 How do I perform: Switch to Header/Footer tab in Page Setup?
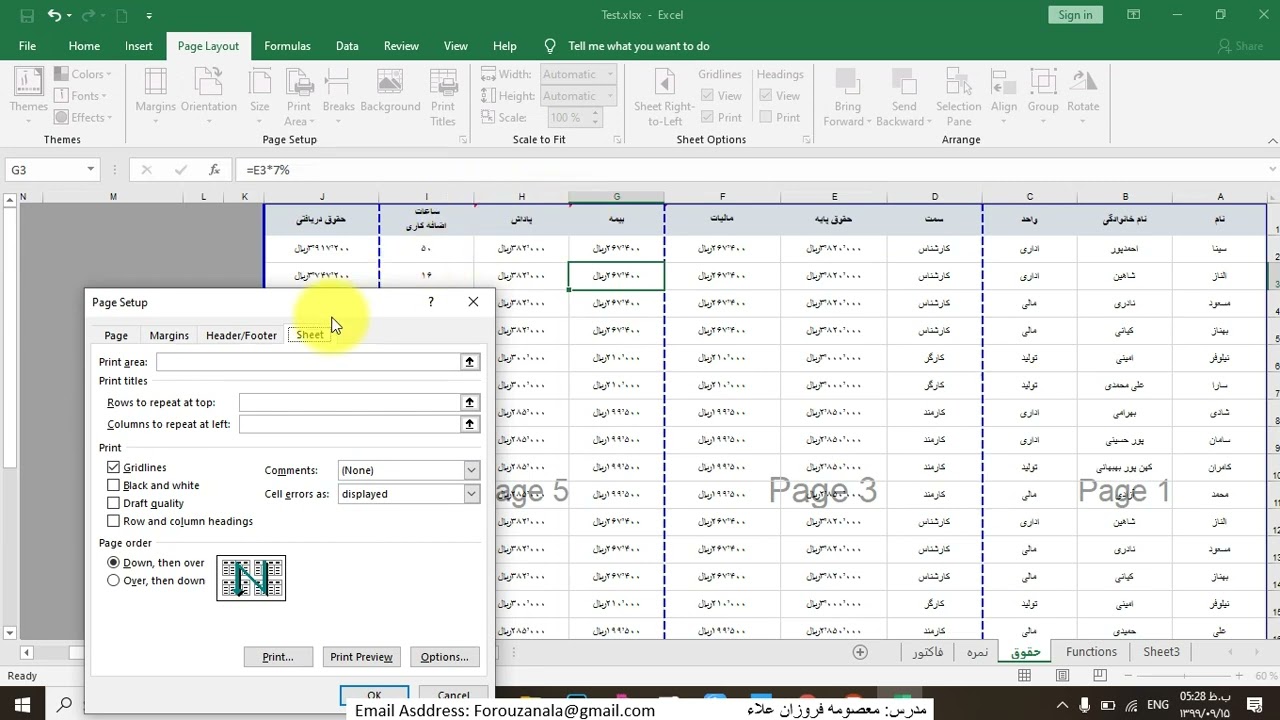point(241,335)
